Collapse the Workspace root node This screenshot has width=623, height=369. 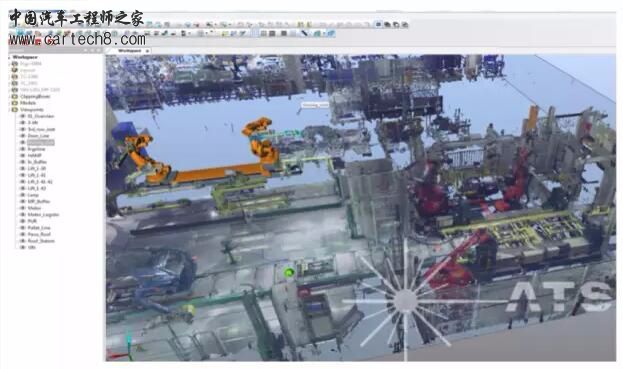click(10, 57)
